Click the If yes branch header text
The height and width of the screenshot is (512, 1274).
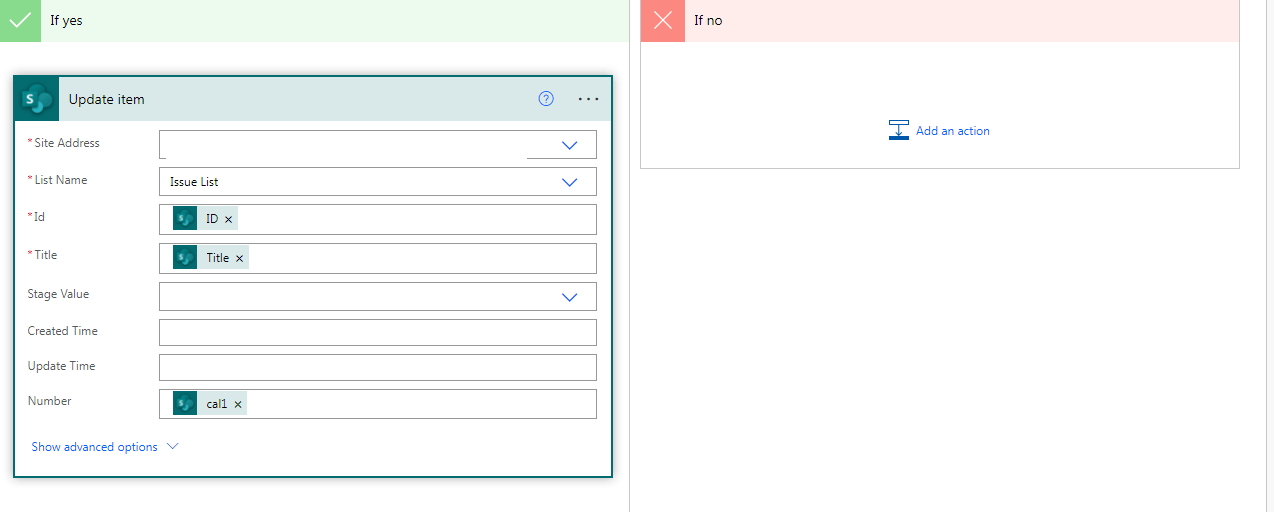coord(66,20)
